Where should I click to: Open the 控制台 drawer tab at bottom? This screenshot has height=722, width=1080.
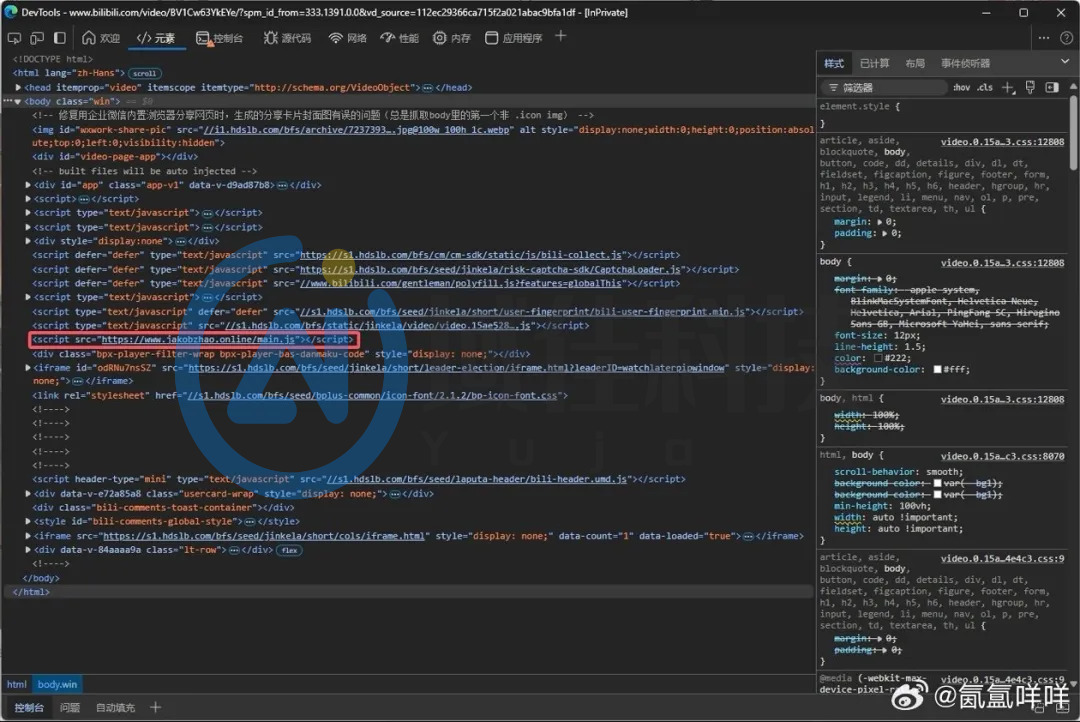pyautogui.click(x=29, y=708)
